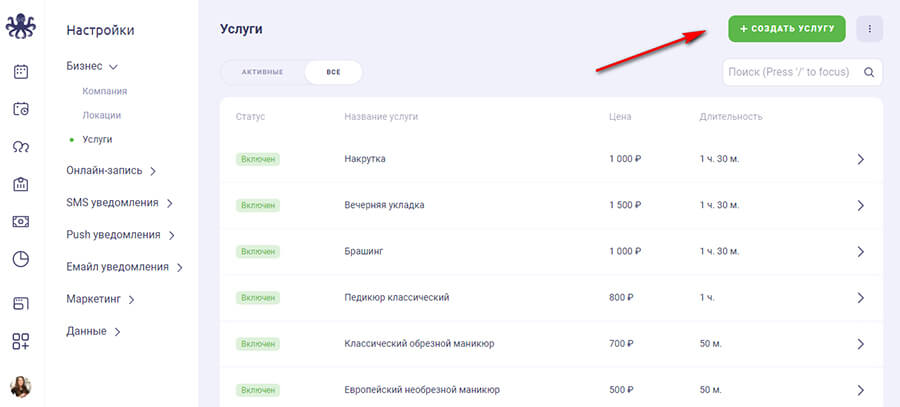Open the Компания settings page

(x=104, y=91)
